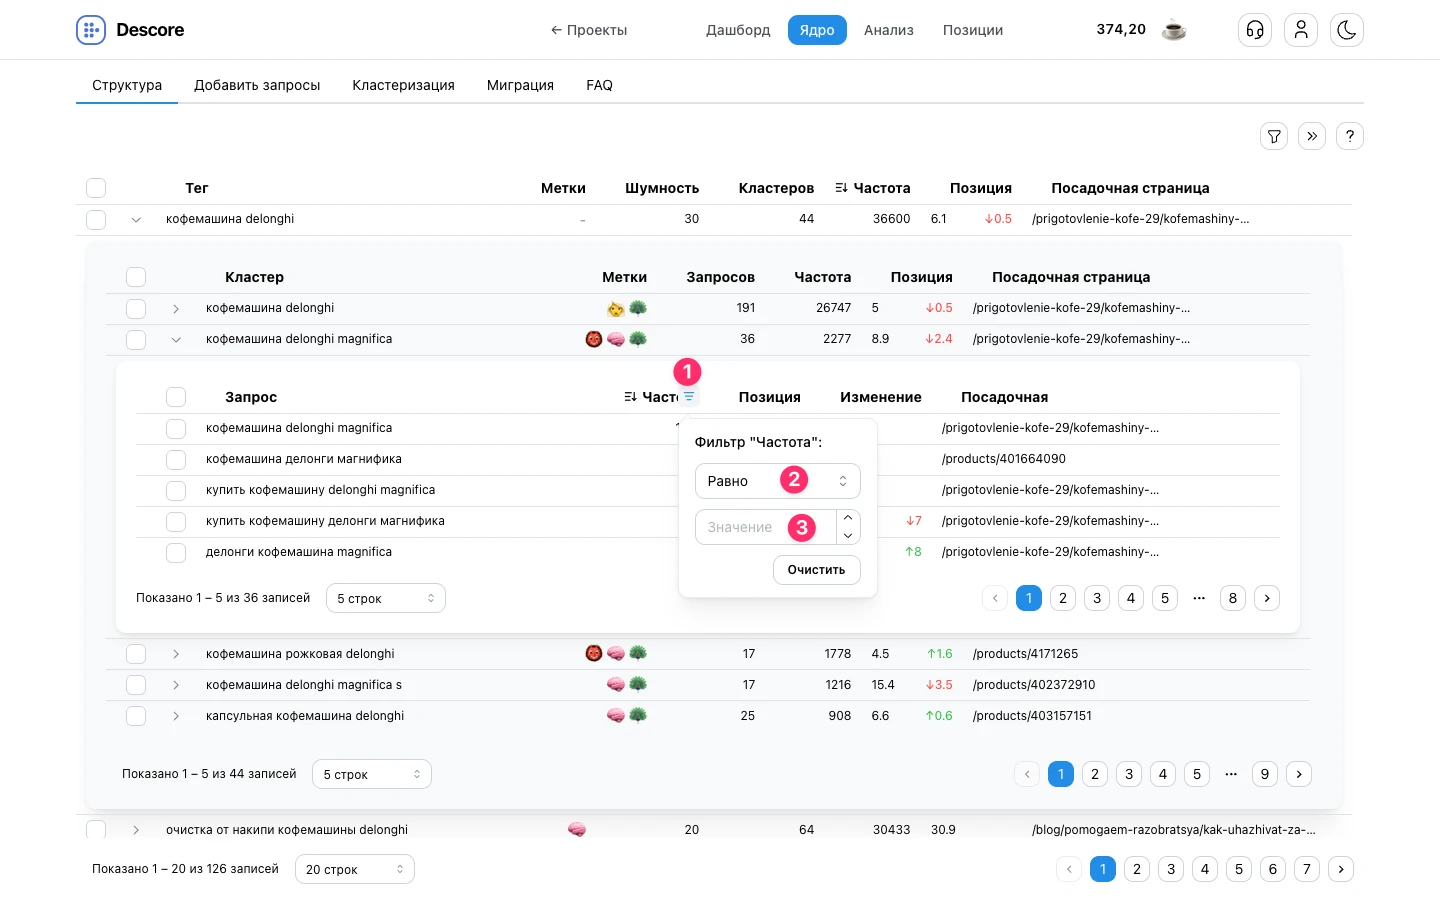
Task: Go to page 9 in cluster pagination
Action: point(1265,774)
